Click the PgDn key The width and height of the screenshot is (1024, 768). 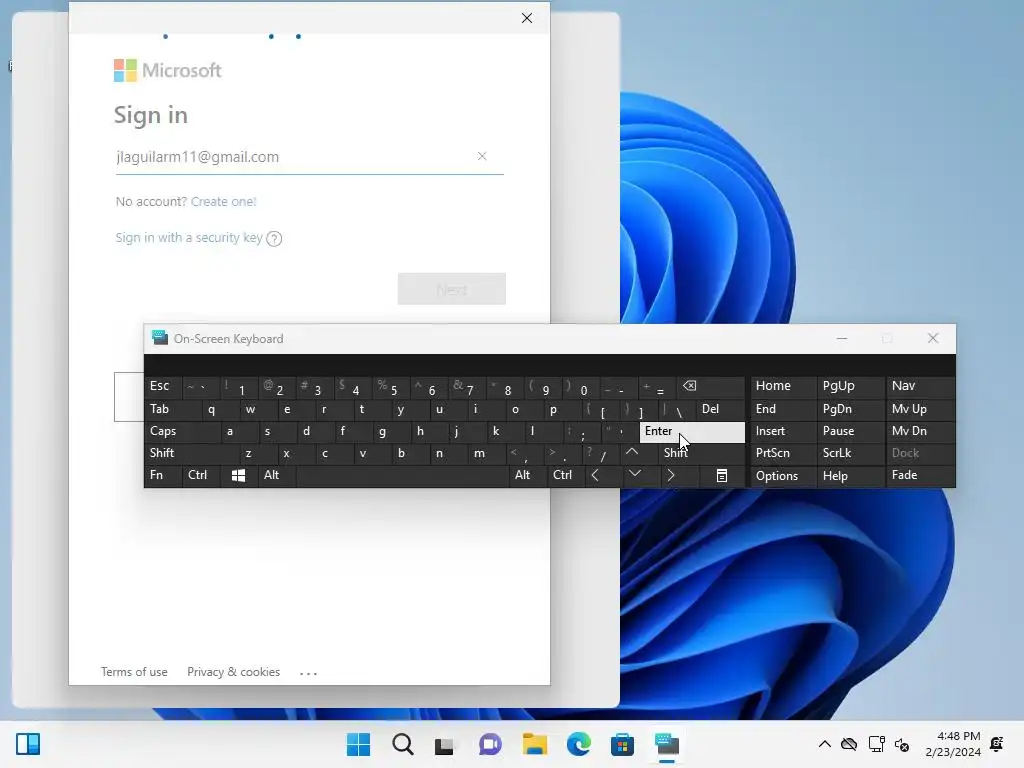849,409
